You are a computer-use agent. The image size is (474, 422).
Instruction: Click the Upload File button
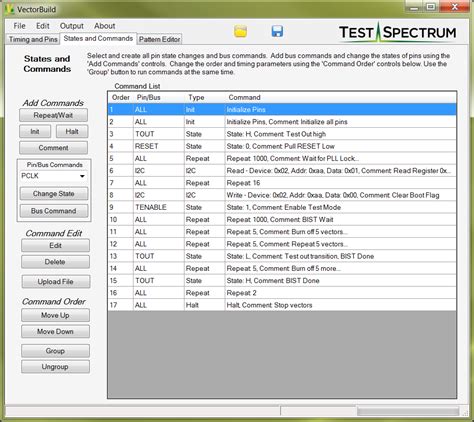click(x=55, y=282)
